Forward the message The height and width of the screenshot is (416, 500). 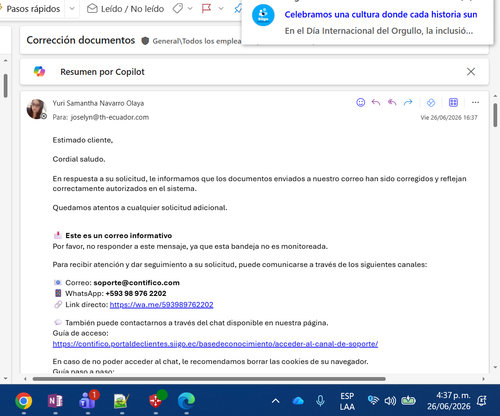(408, 102)
